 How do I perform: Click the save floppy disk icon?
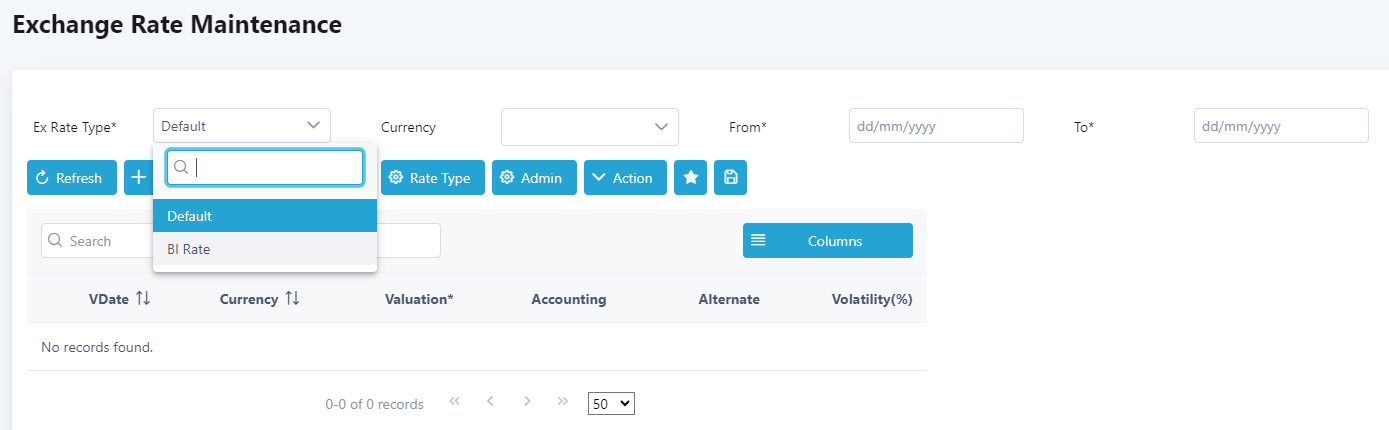pos(730,178)
